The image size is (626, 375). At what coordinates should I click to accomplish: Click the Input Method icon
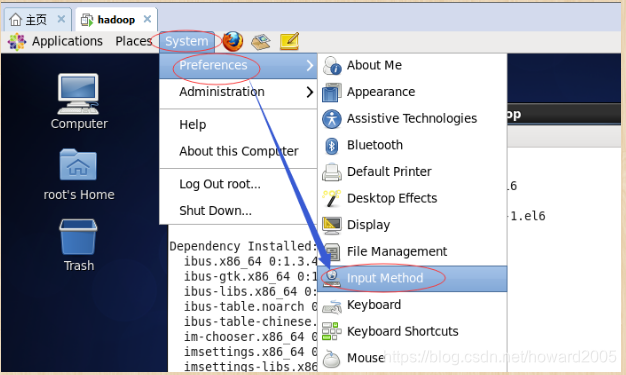pos(332,278)
